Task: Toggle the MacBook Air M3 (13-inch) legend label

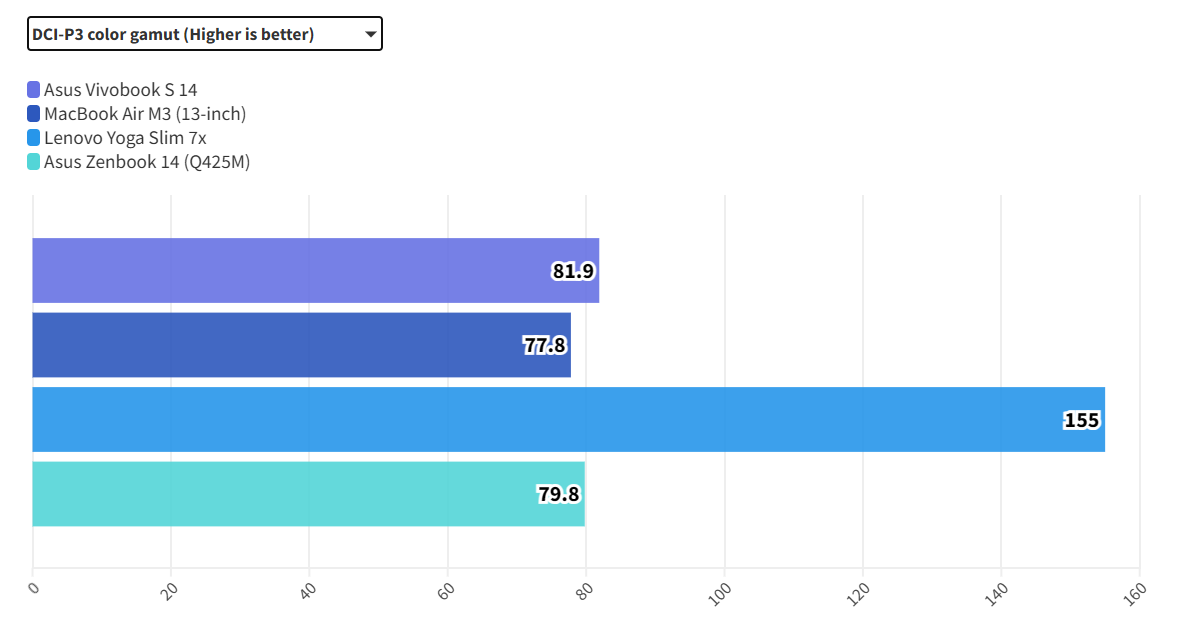Action: coord(145,114)
